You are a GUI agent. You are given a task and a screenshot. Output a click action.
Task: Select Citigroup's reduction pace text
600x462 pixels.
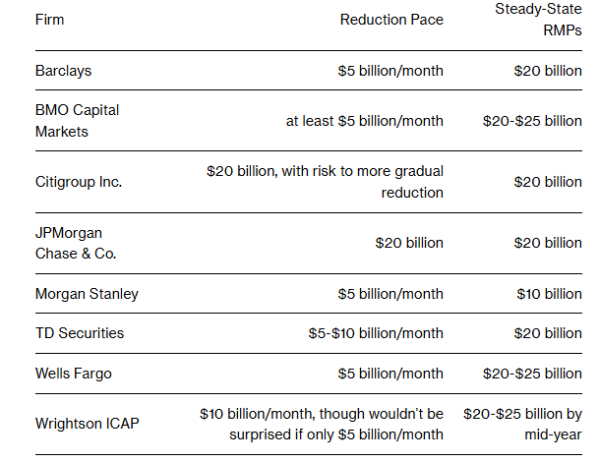(325, 182)
